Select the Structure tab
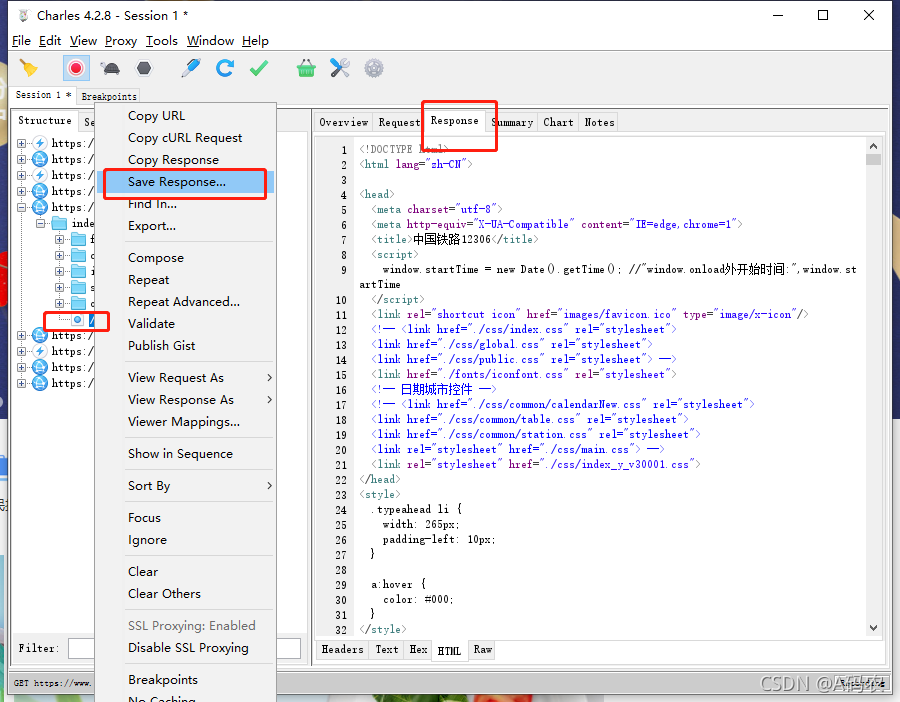 click(45, 121)
